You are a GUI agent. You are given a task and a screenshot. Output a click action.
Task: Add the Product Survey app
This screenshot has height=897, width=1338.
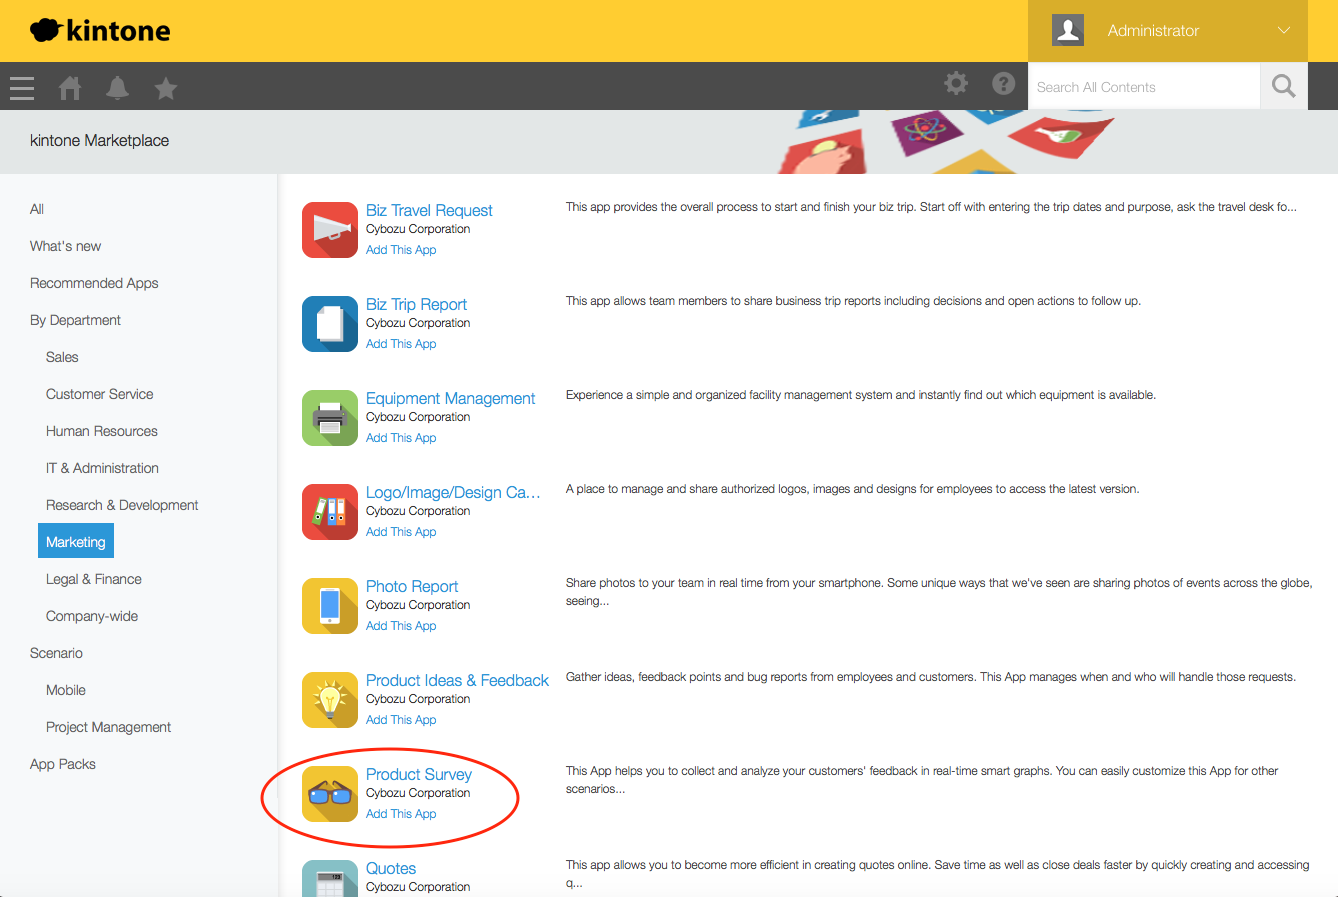coord(401,814)
